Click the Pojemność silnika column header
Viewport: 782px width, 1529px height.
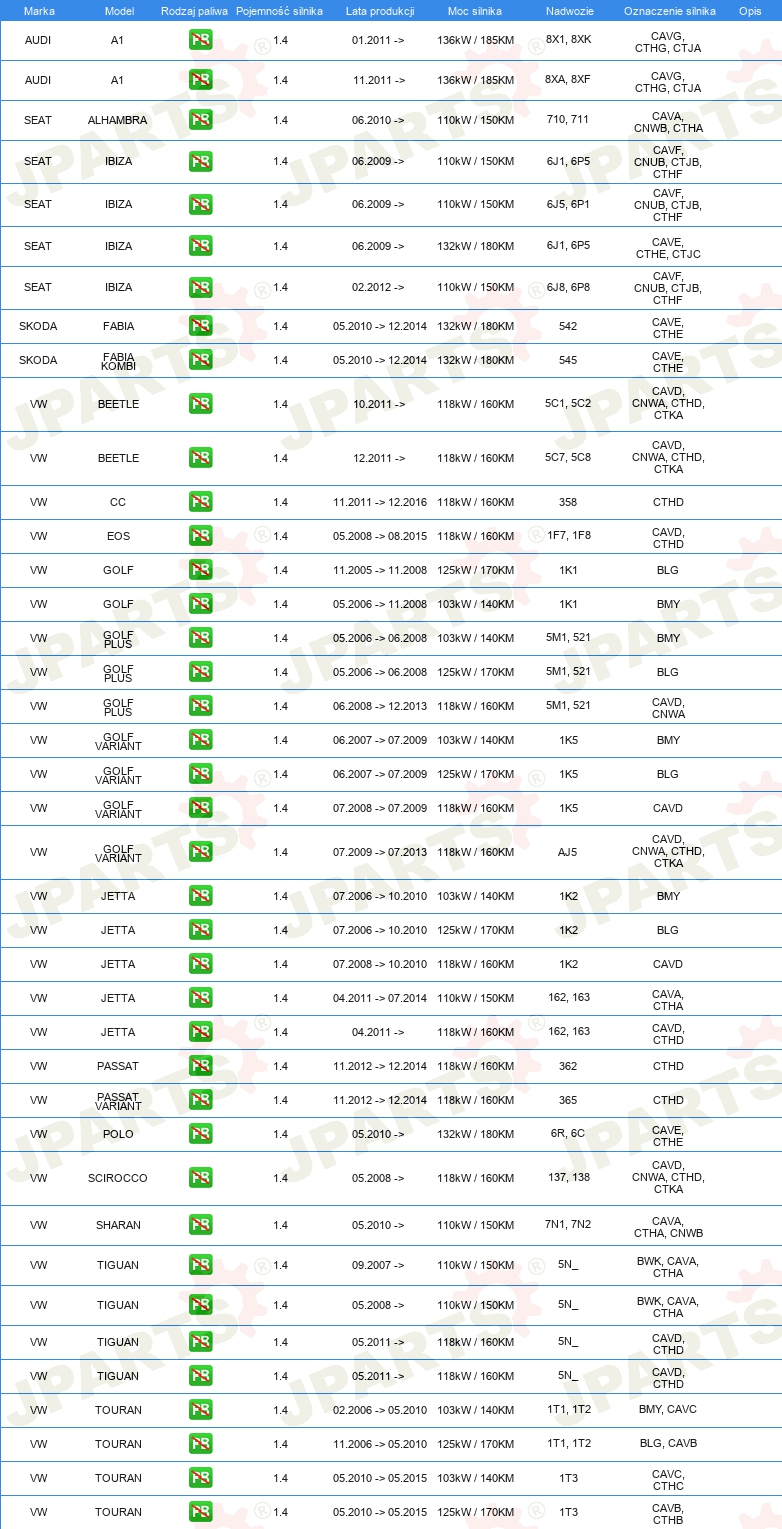click(x=279, y=10)
